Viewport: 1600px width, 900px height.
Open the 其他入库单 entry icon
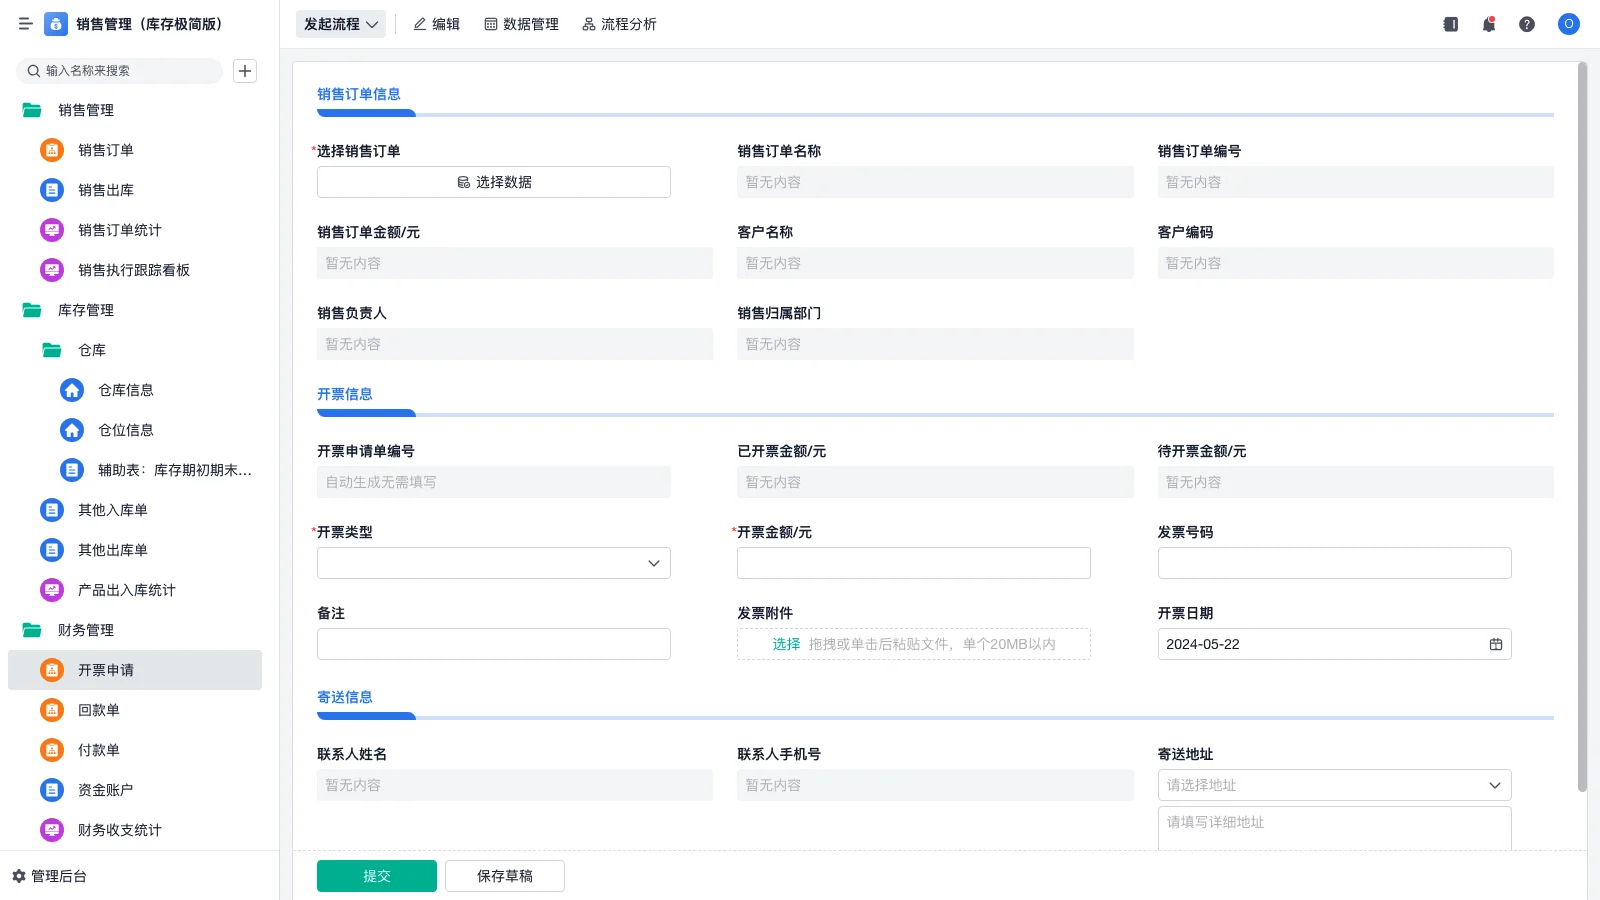(51, 510)
